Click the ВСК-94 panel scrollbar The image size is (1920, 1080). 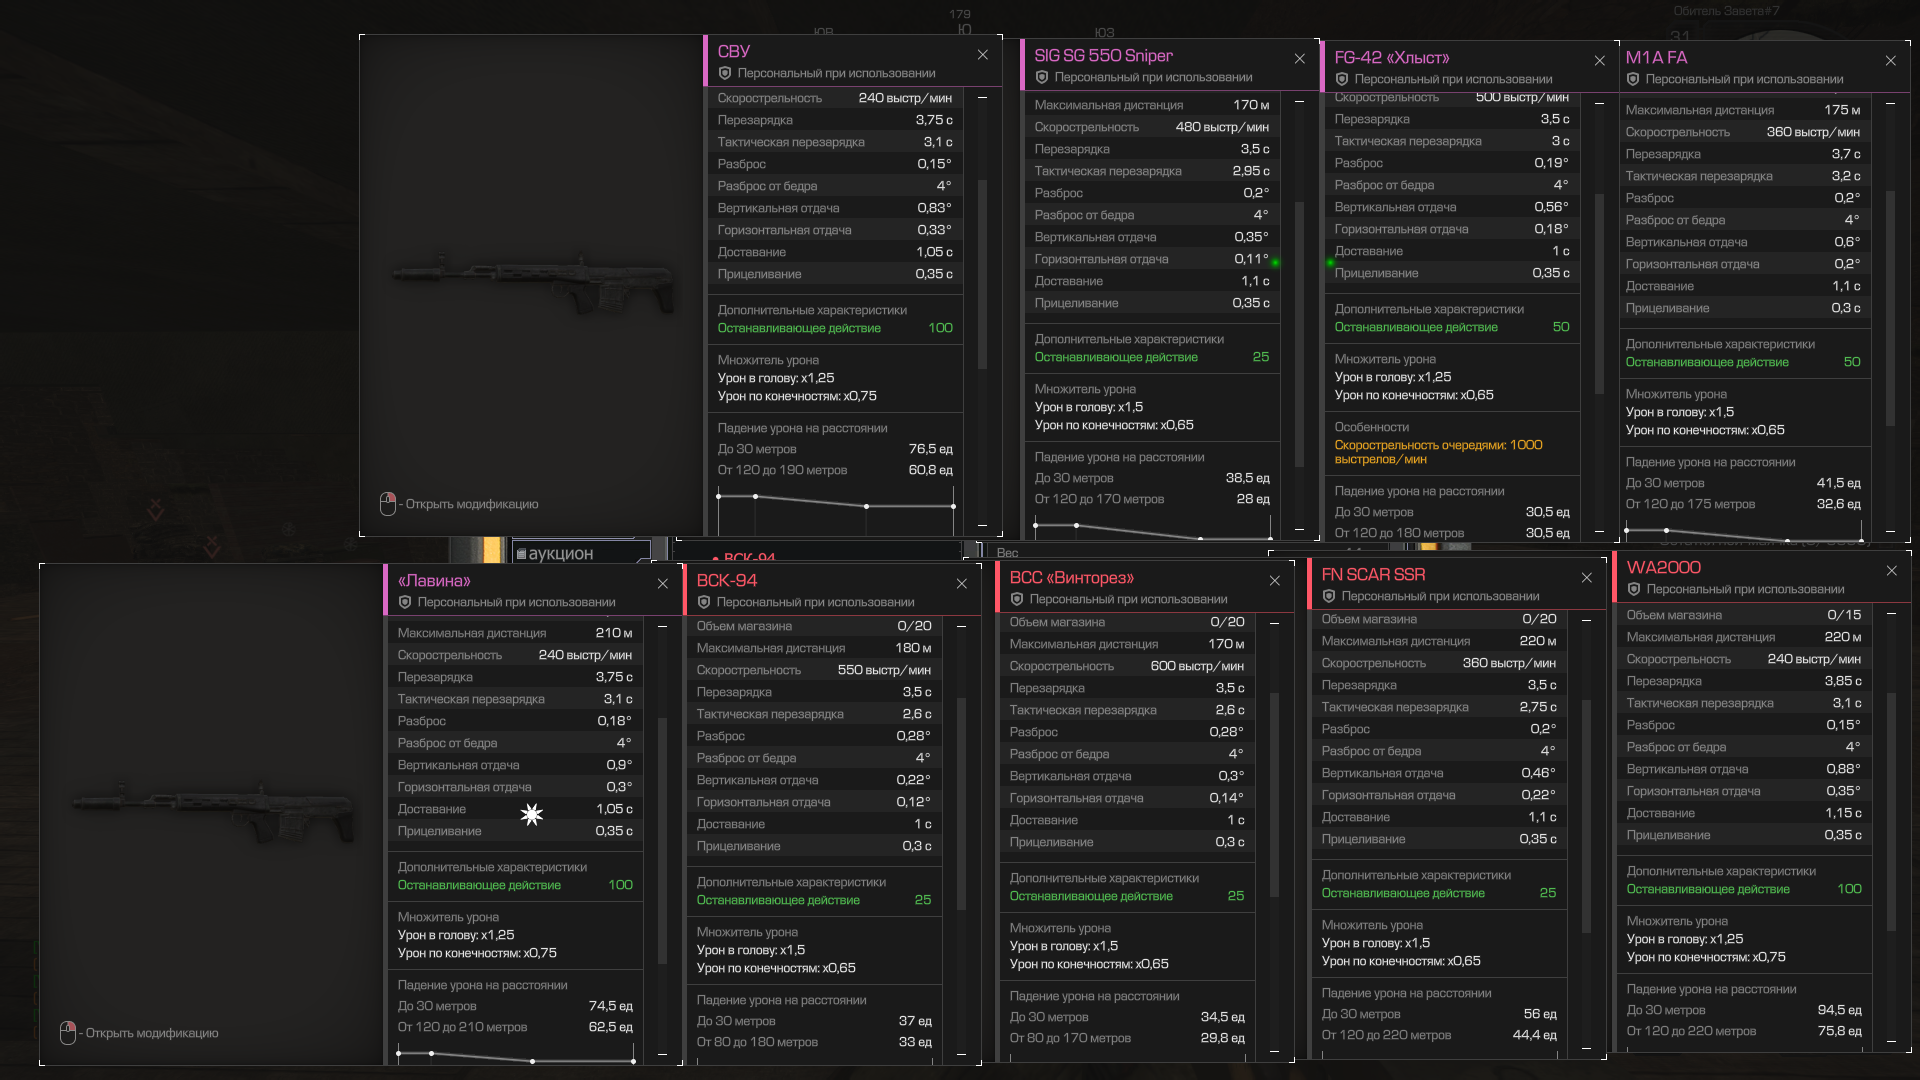[x=962, y=804]
